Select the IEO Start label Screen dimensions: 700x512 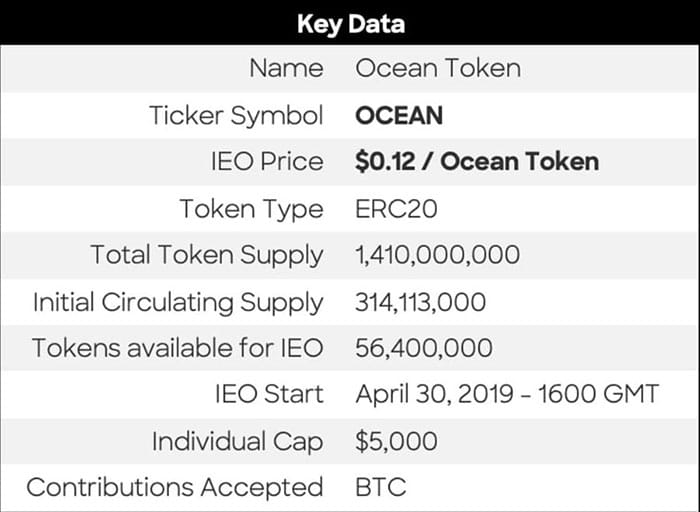[269, 394]
